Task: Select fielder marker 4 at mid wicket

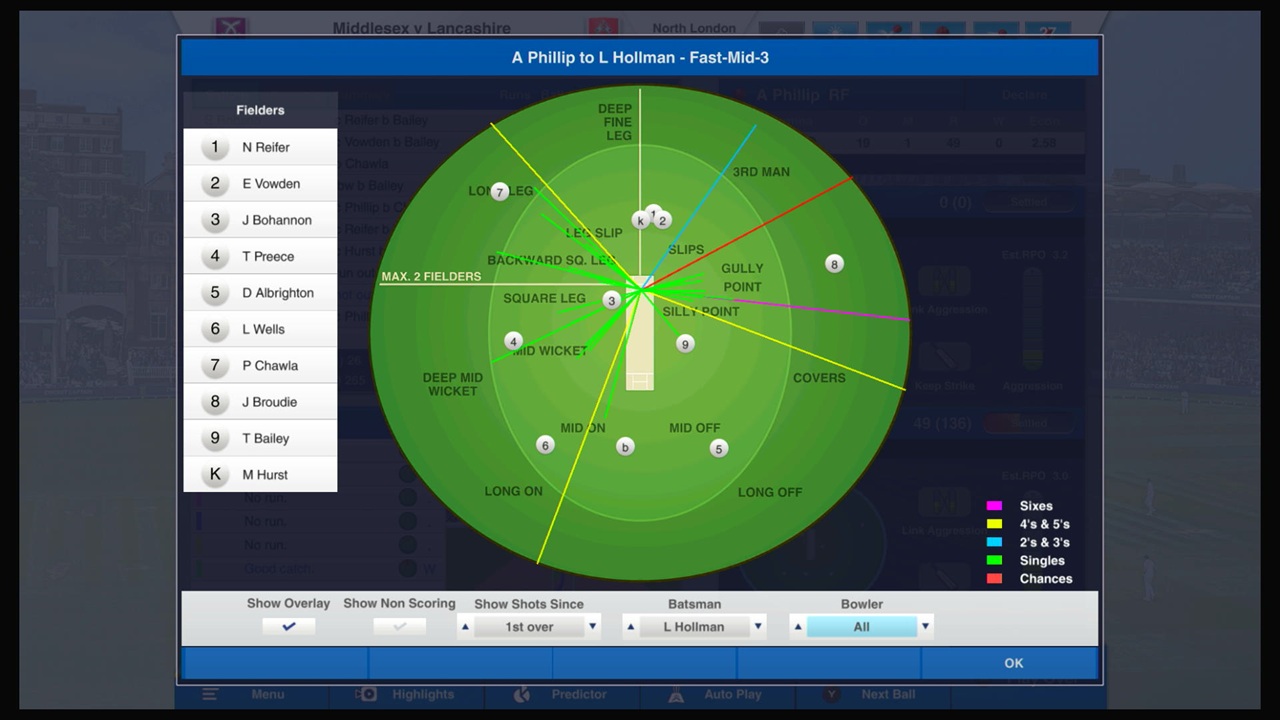Action: point(513,341)
